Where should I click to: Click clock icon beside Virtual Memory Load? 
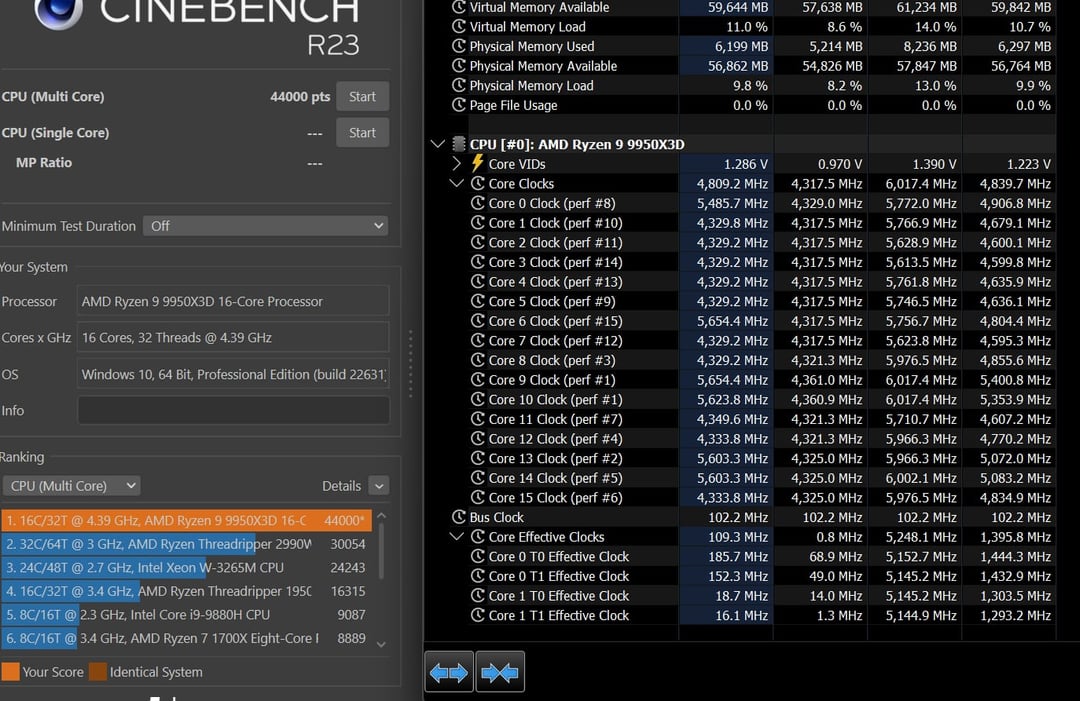pyautogui.click(x=459, y=27)
